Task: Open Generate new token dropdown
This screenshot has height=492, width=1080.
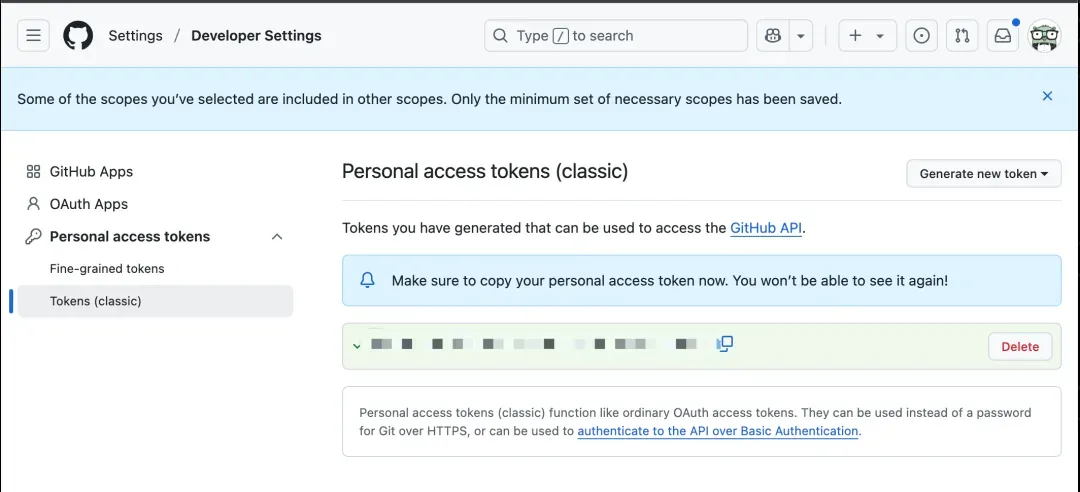Action: 984,174
